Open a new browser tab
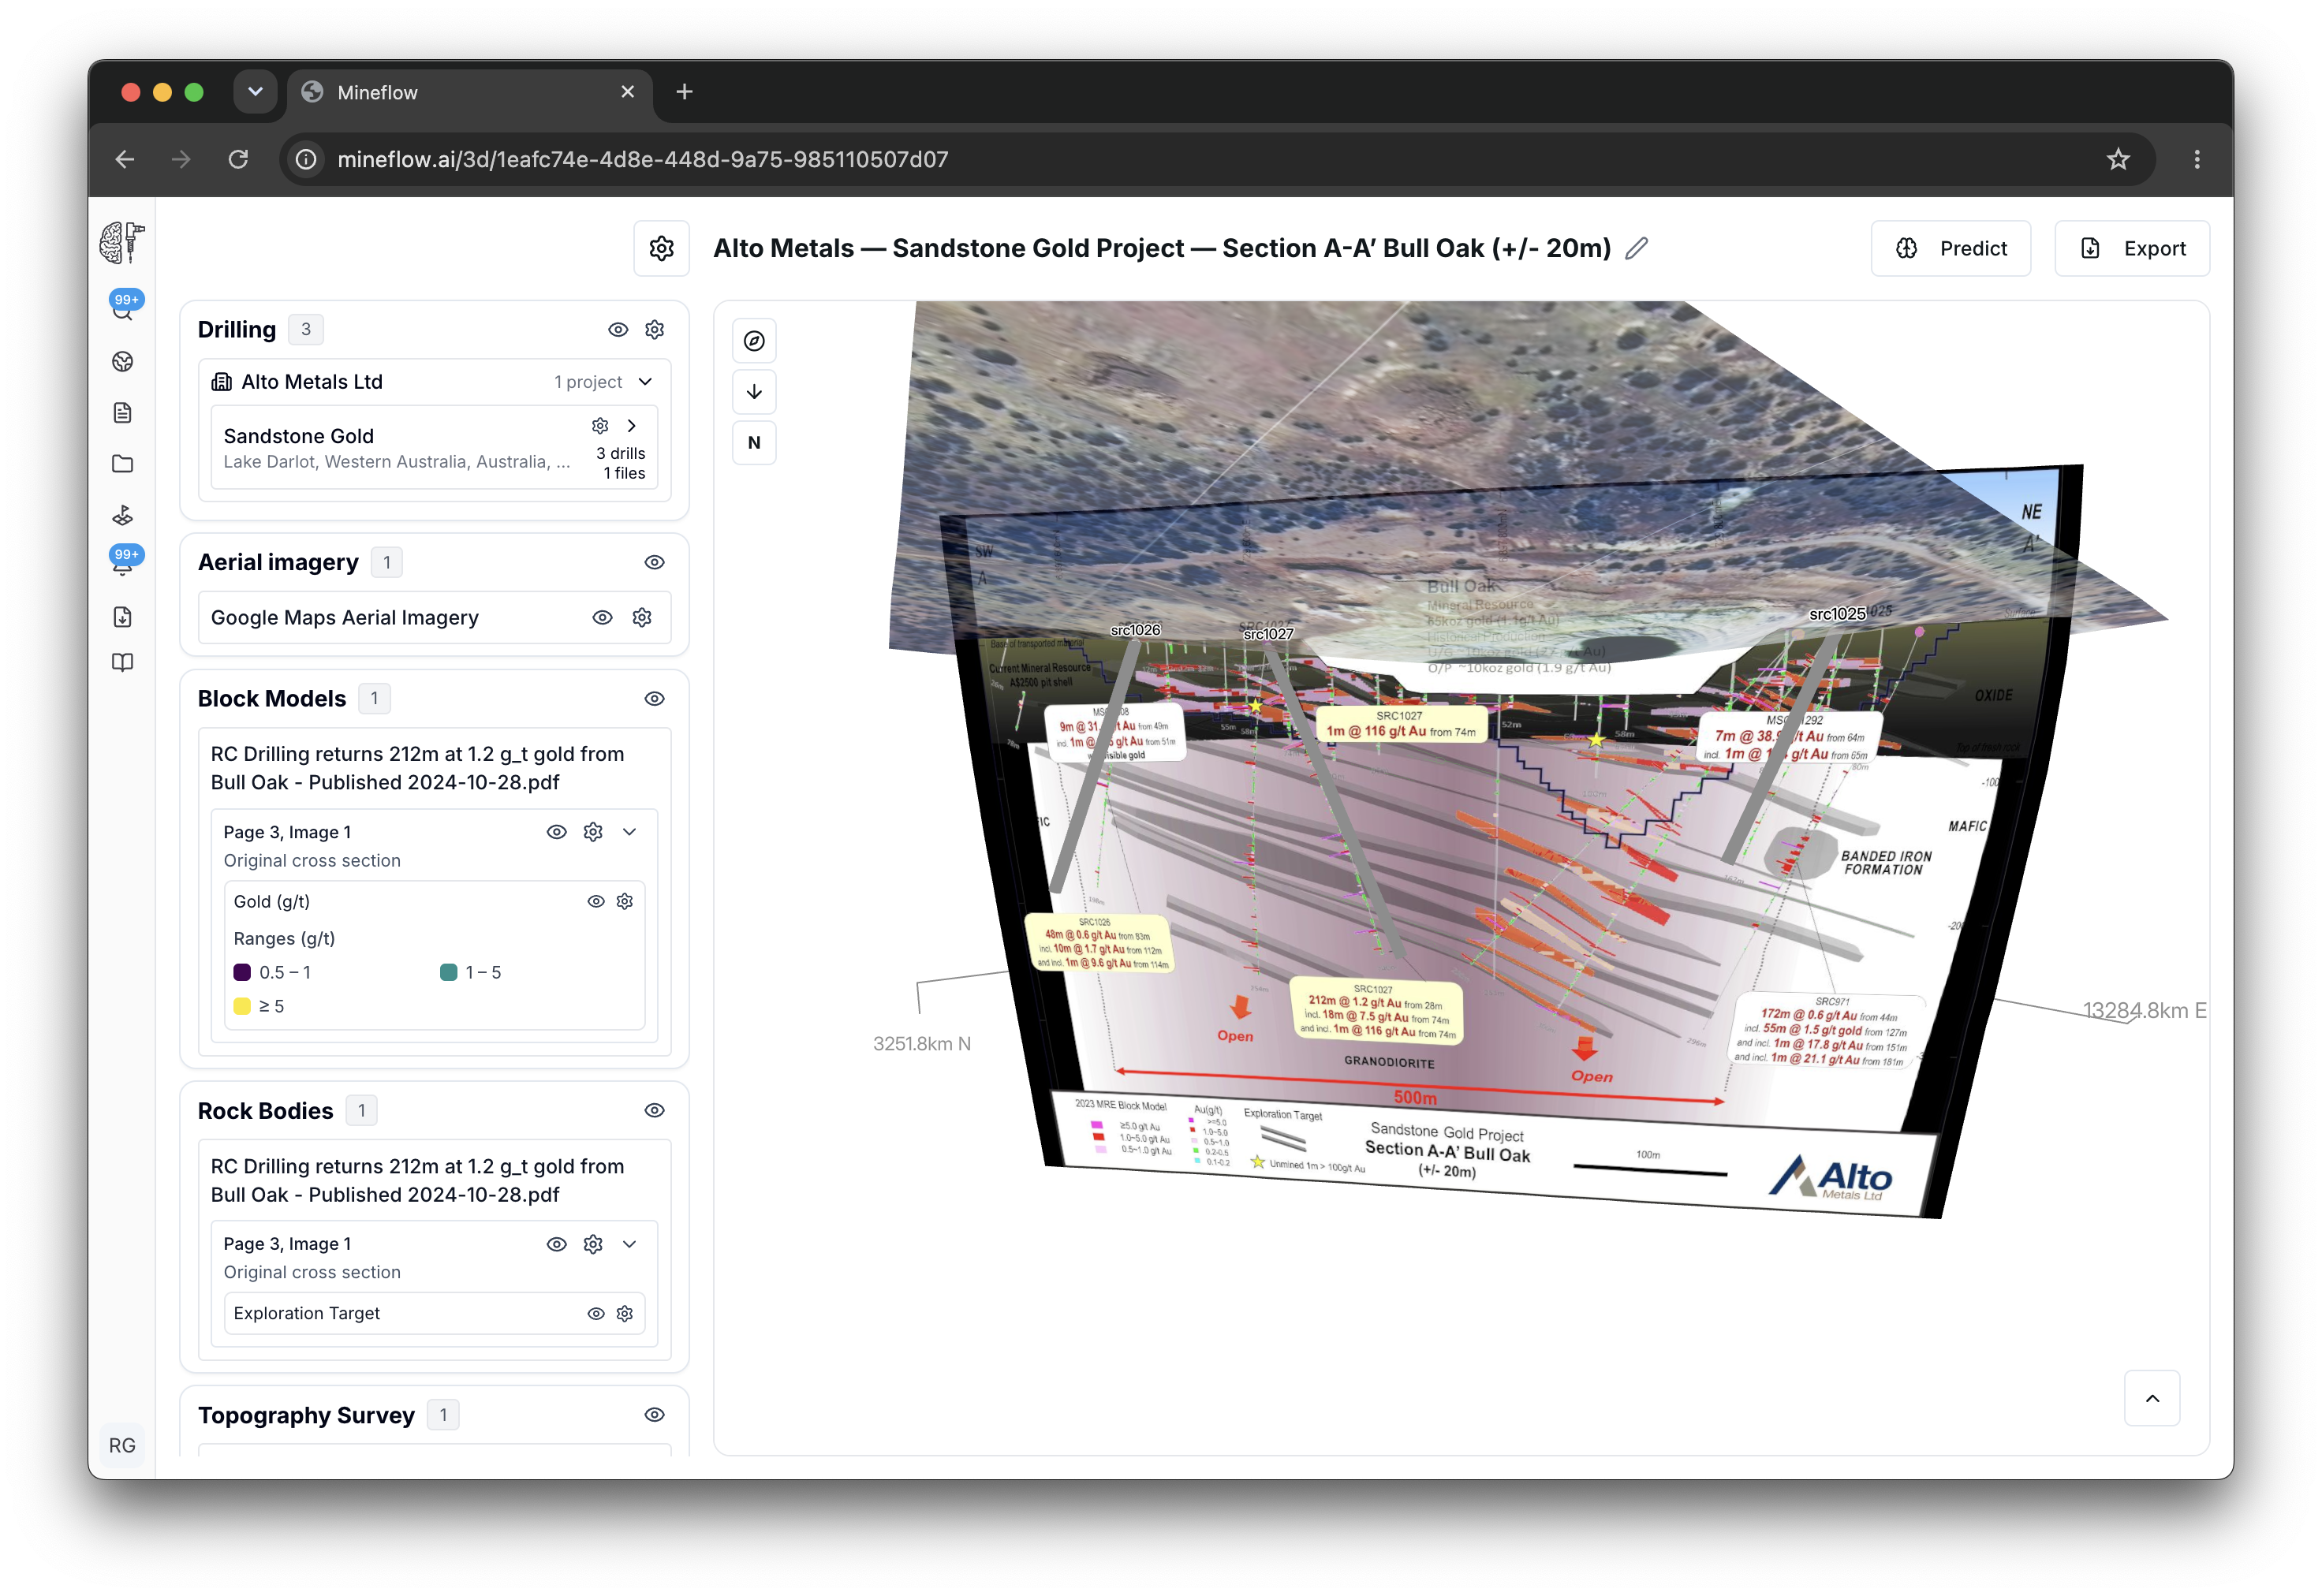Viewport: 2322px width, 1596px height. (684, 92)
